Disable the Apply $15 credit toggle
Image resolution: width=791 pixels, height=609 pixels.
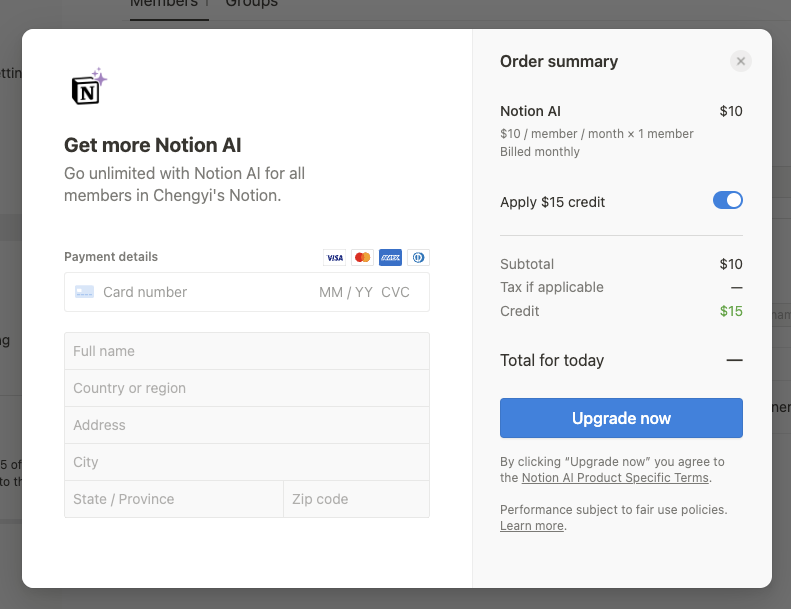coord(727,201)
